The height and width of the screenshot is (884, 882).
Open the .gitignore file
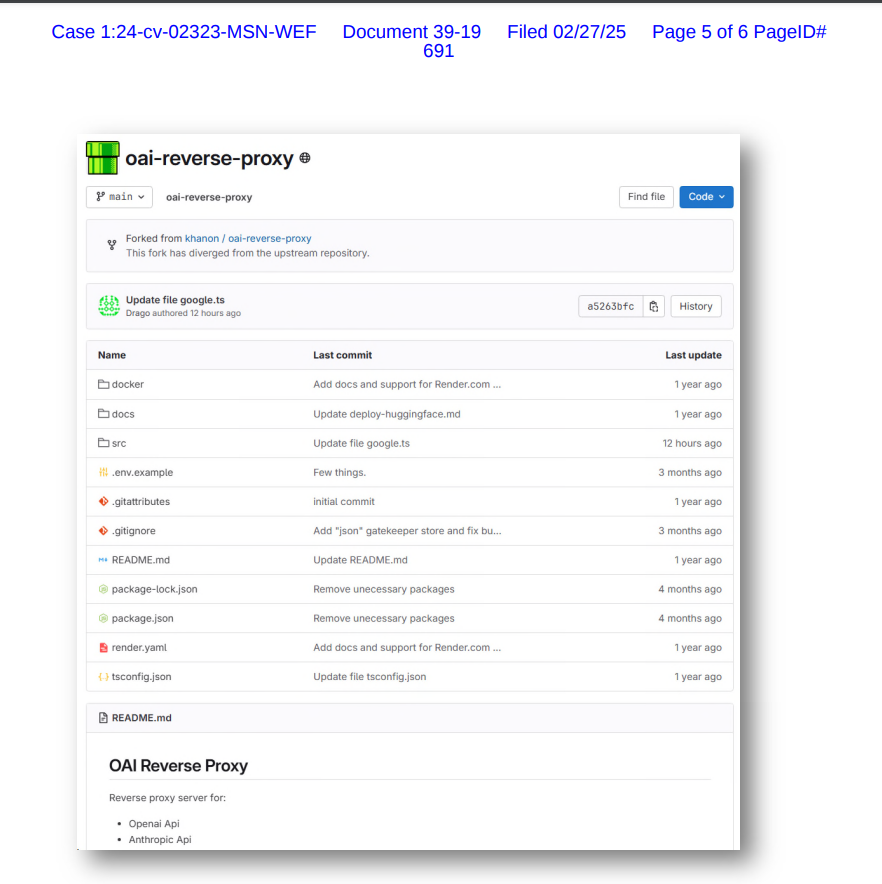click(133, 531)
